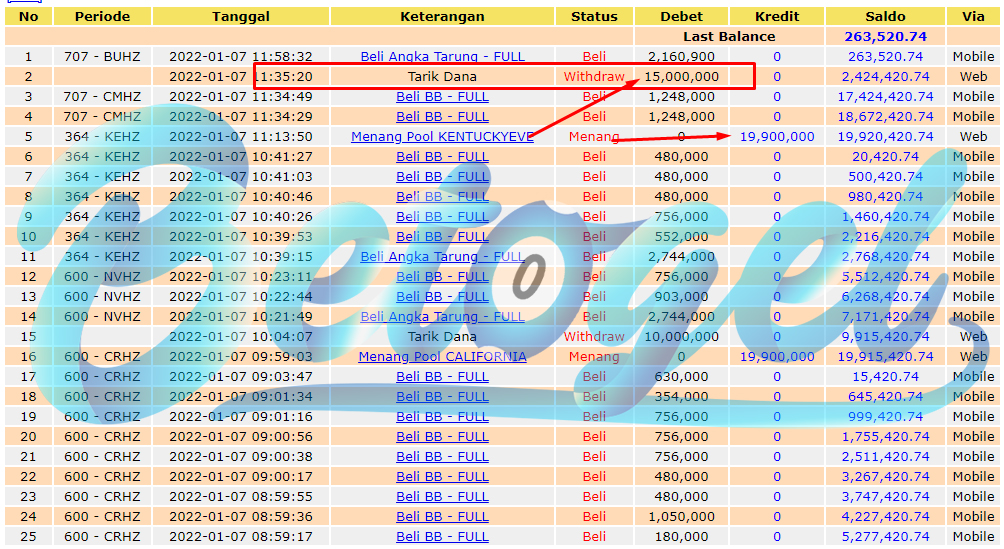
Task: Click the Periode column header
Action: tap(102, 17)
